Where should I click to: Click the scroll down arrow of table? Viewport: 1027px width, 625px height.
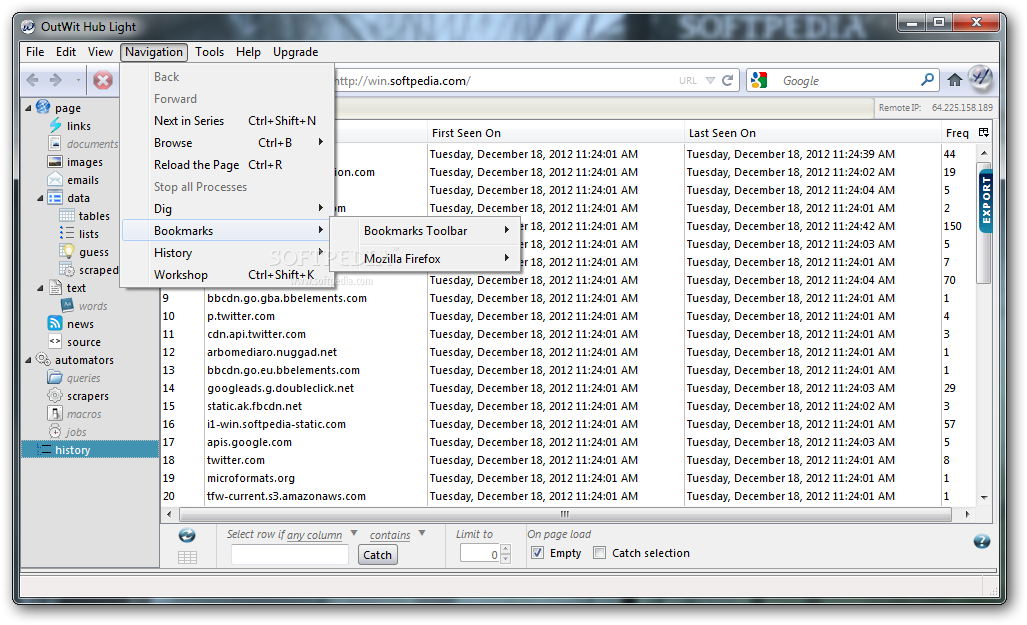984,498
